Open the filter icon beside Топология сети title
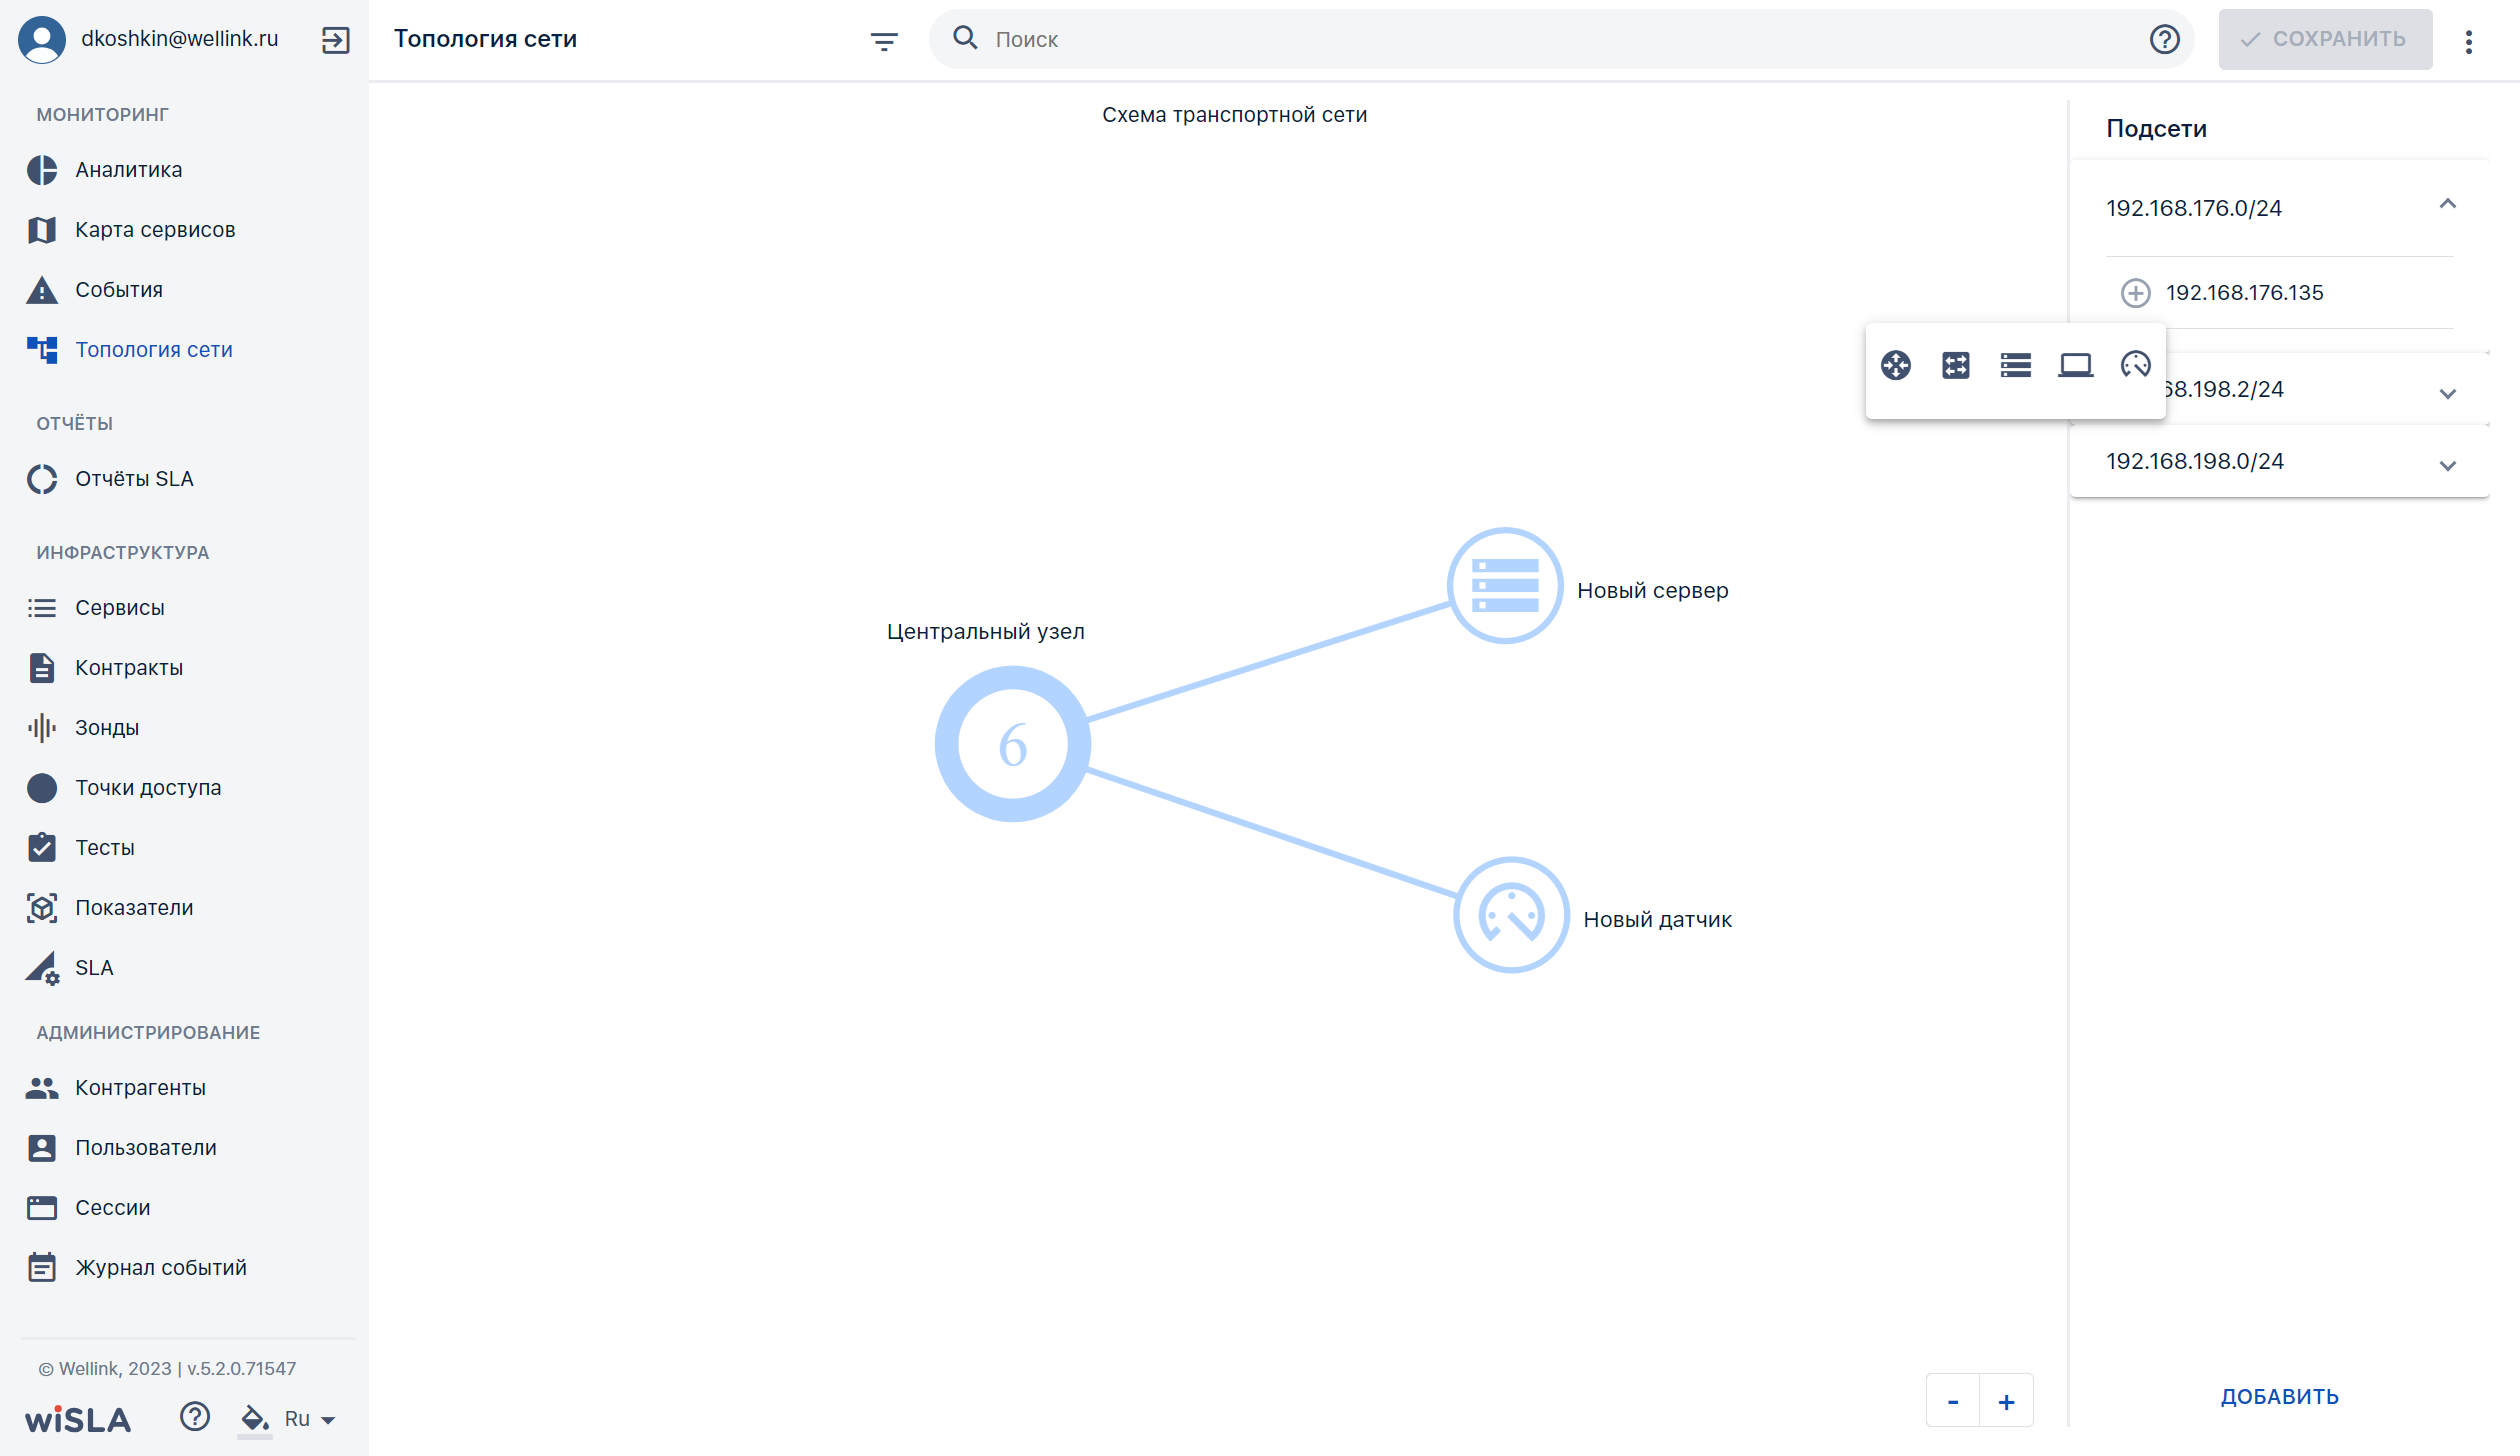2520x1456 pixels. 884,41
